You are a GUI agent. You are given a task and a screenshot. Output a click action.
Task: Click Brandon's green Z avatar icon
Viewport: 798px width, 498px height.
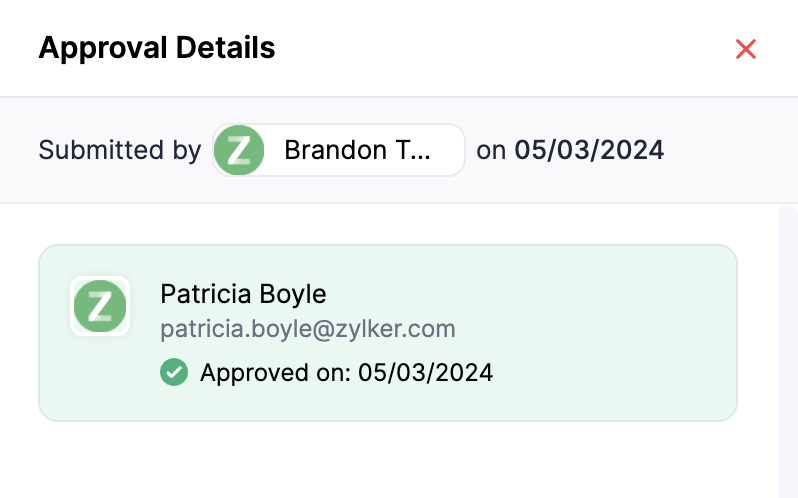pyautogui.click(x=240, y=150)
